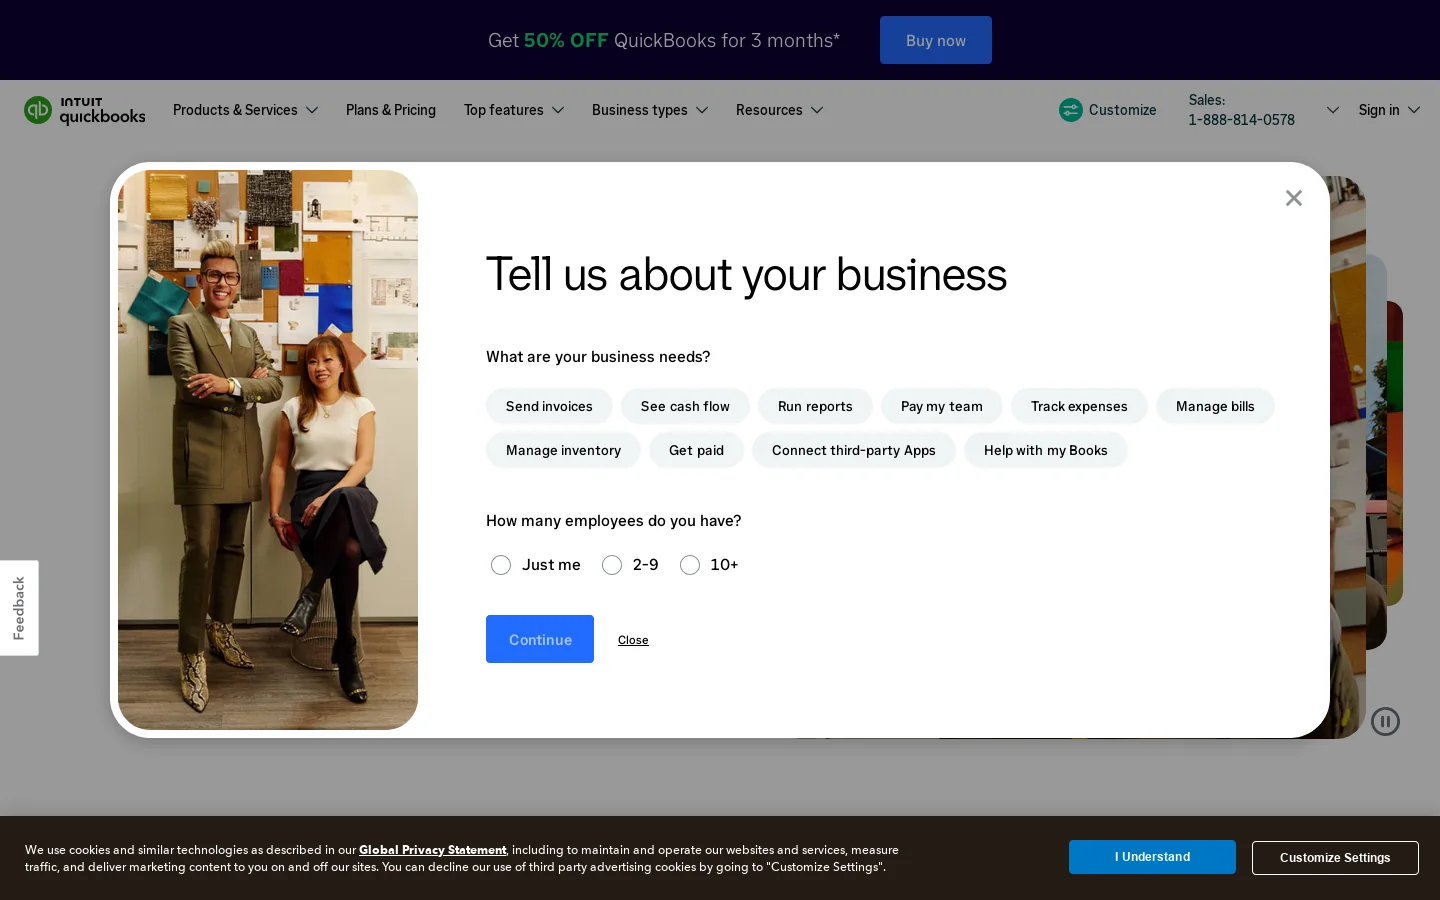Toggle the Manage bills chip

pos(1215,406)
